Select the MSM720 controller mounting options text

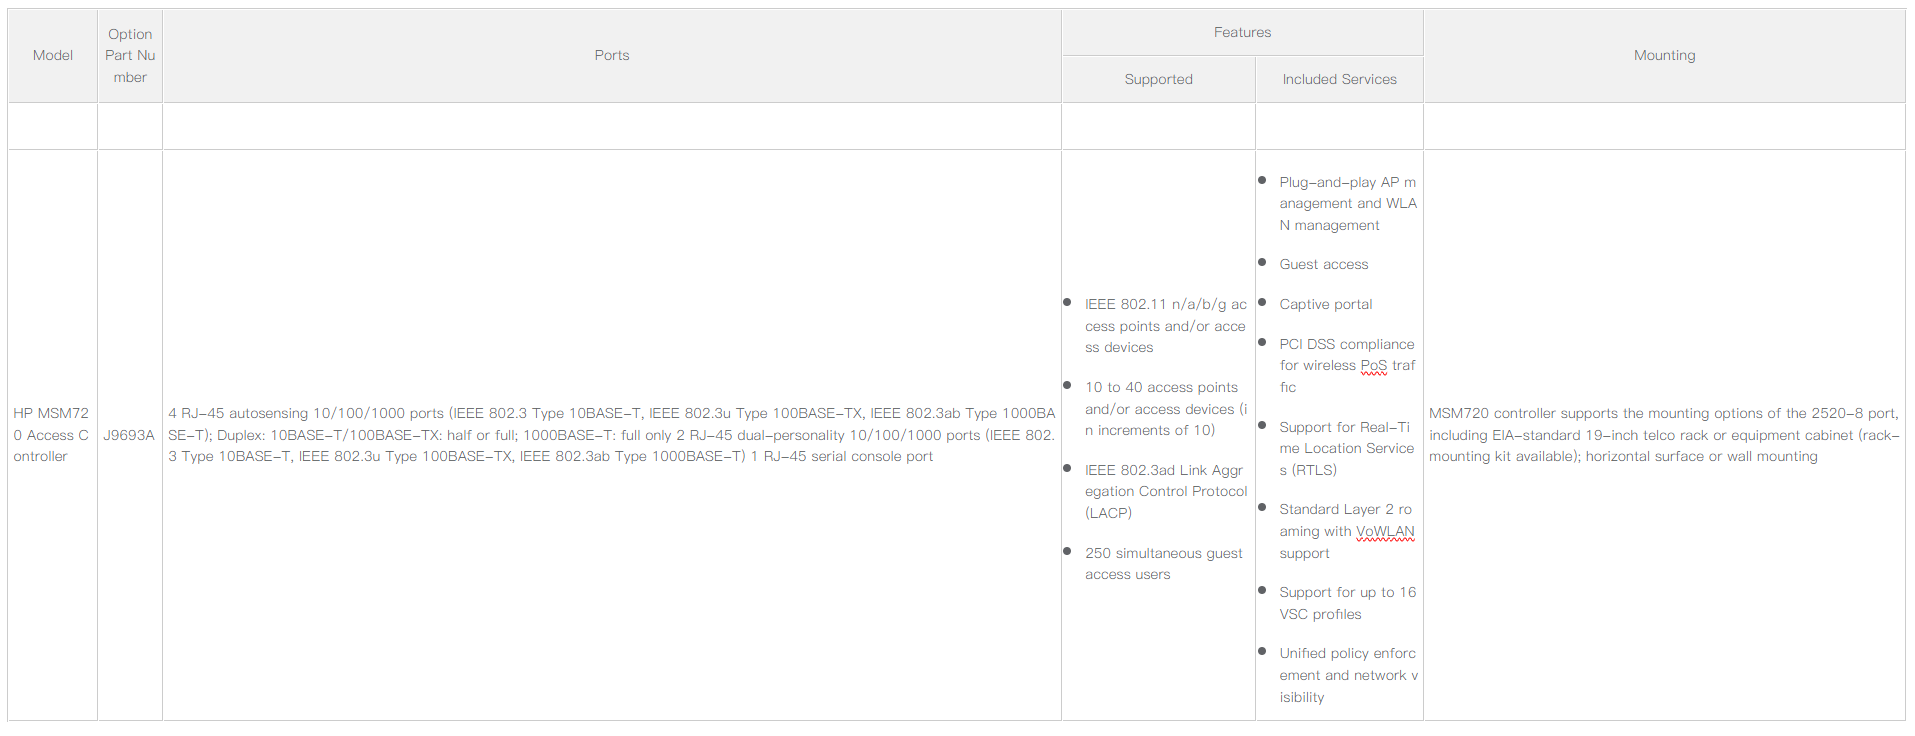coord(1664,434)
